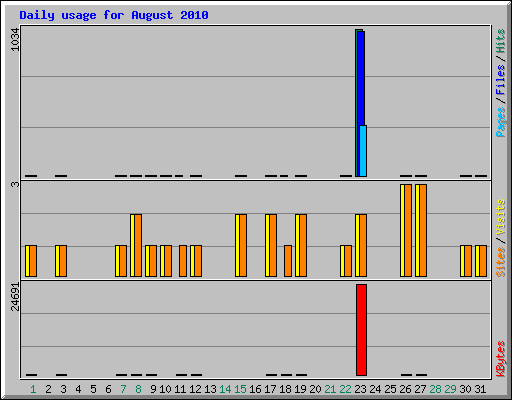Click day label 24 on the x-axis
This screenshot has height=400, width=512.
(x=375, y=389)
